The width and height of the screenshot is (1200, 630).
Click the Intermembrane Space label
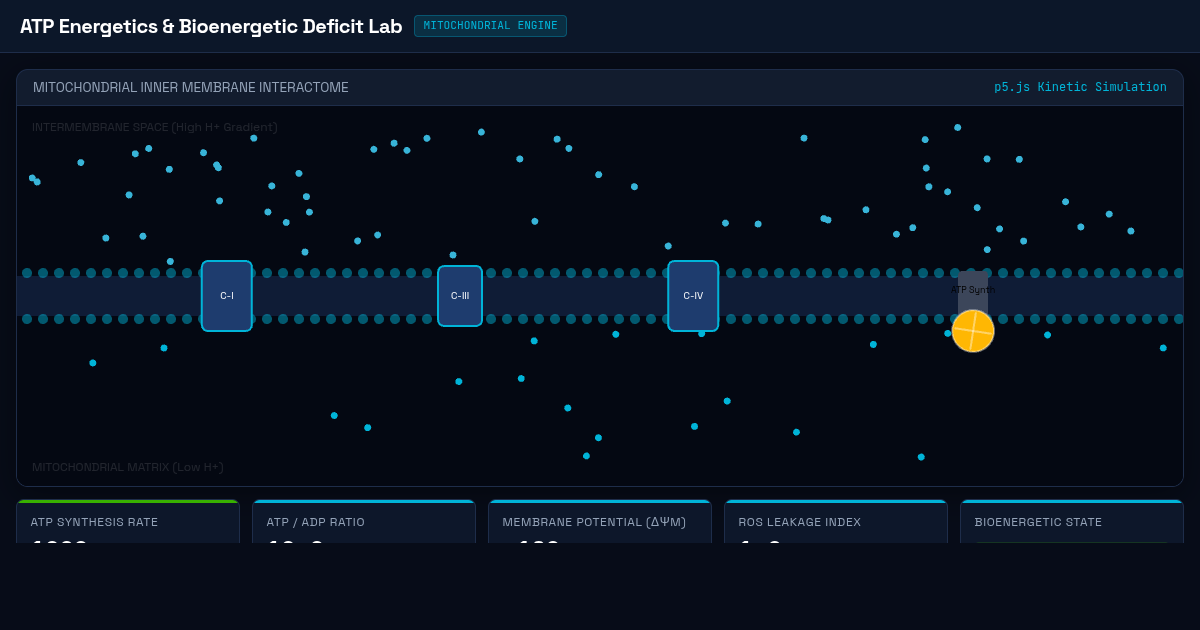(x=155, y=127)
